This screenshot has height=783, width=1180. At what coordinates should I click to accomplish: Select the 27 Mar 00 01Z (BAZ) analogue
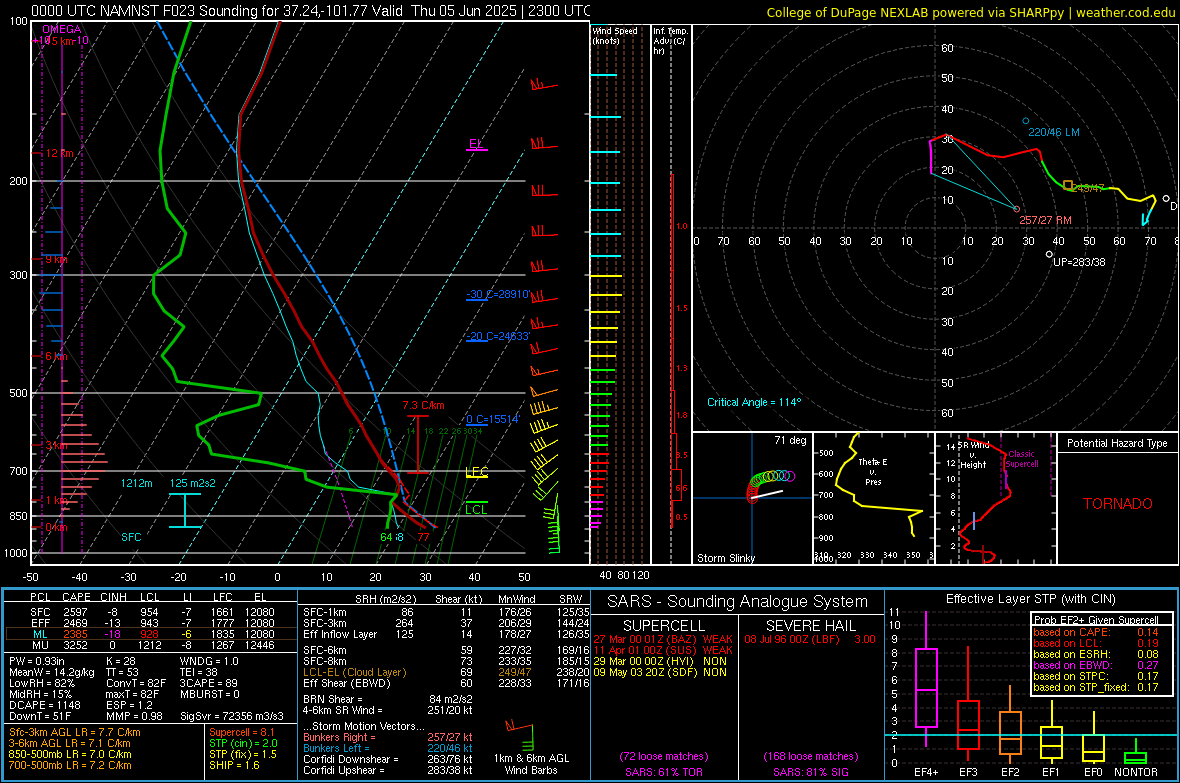(662, 639)
